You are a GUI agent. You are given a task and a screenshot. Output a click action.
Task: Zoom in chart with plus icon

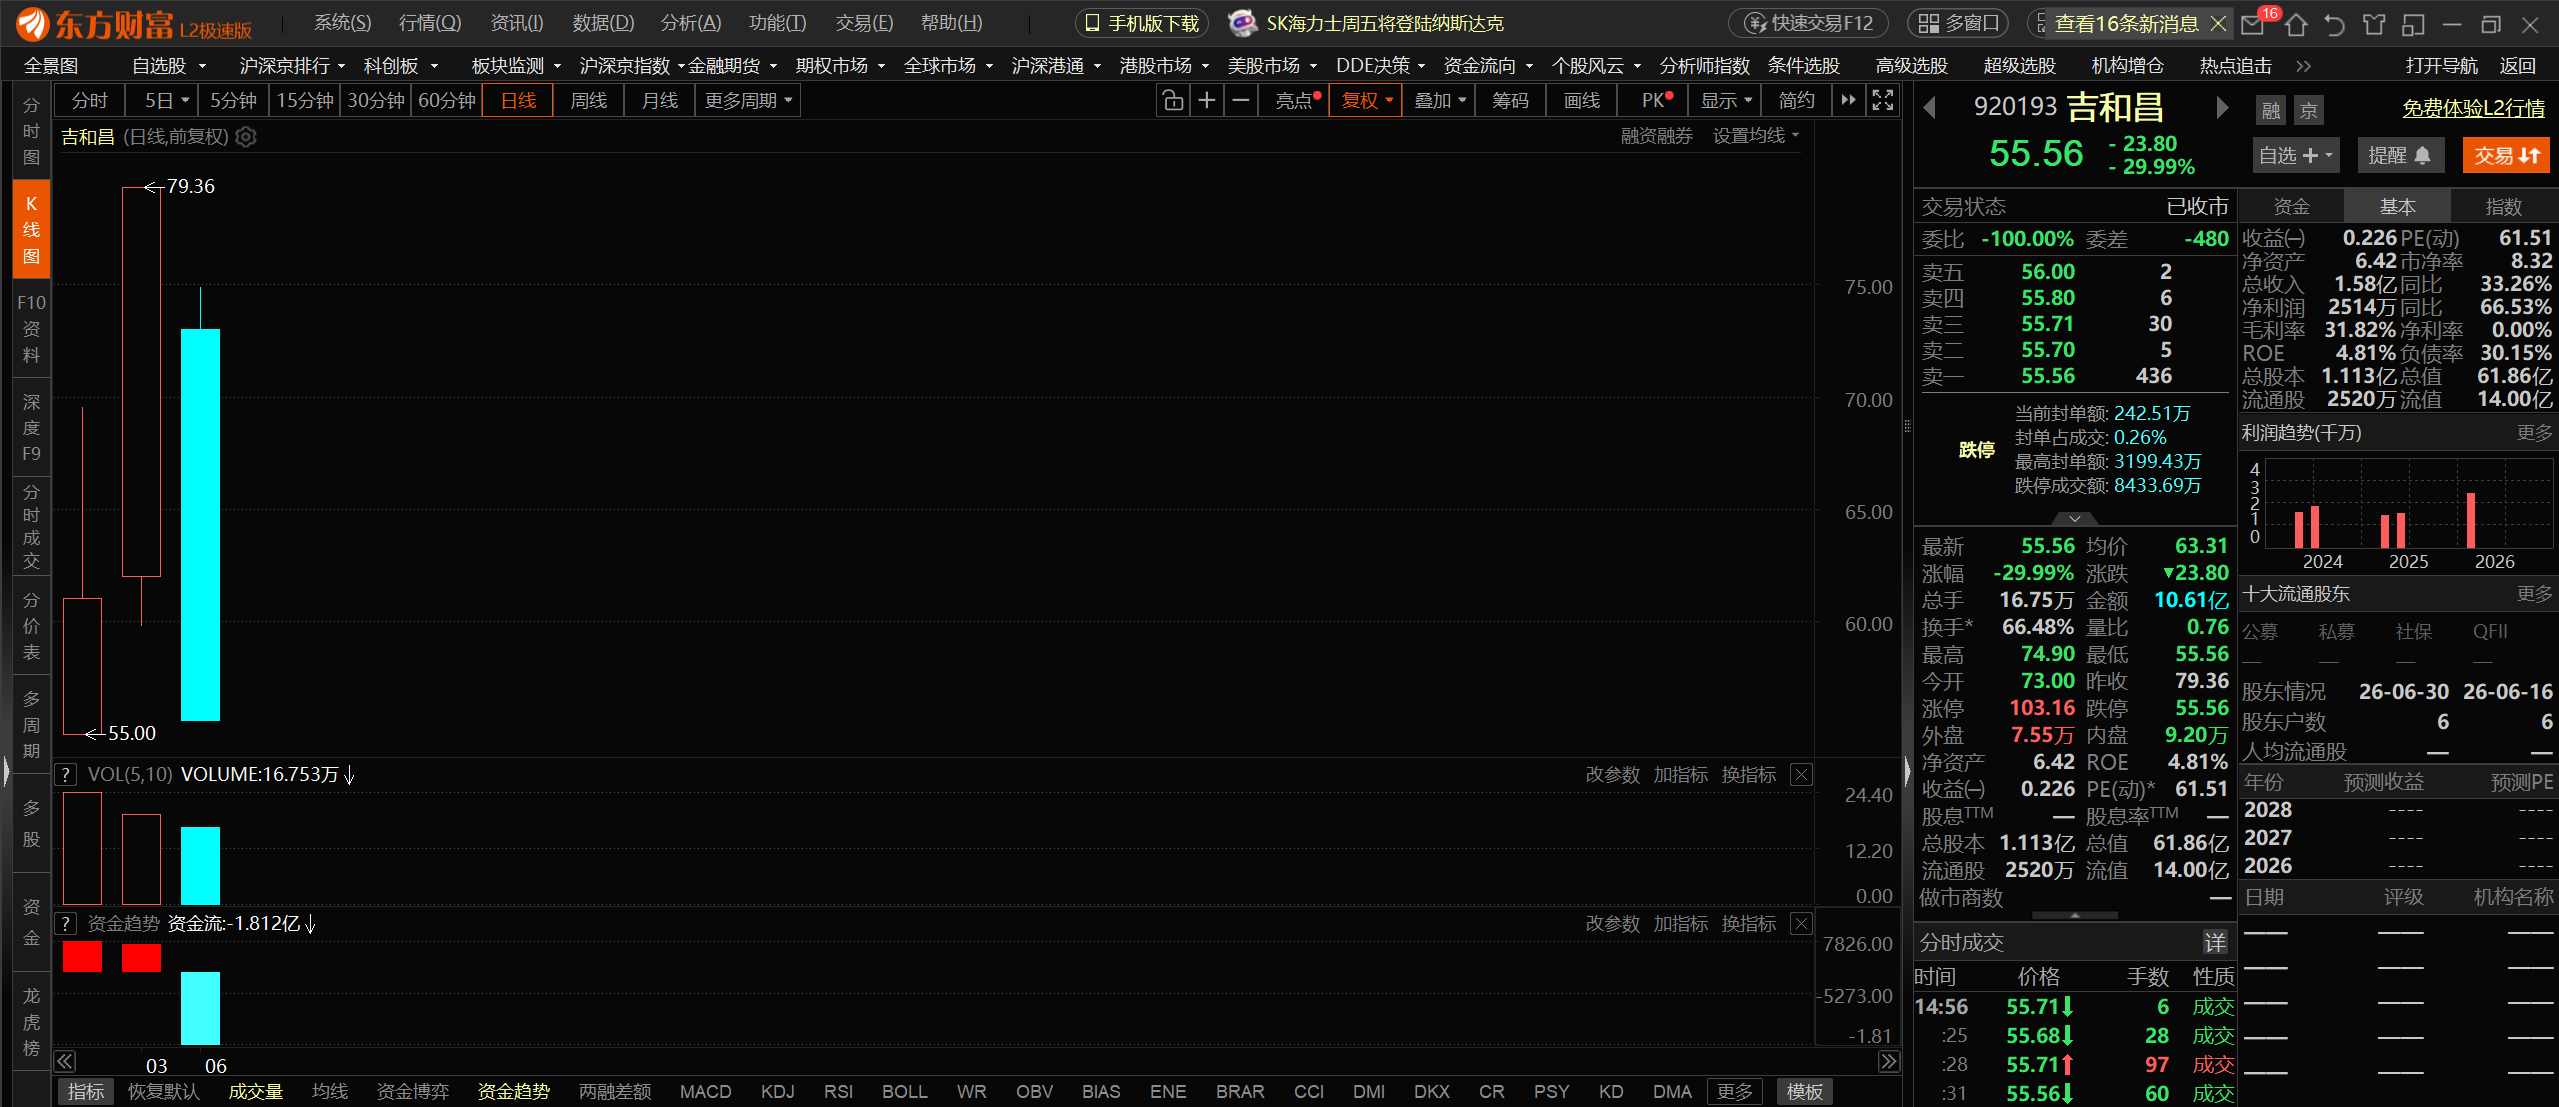tap(1207, 101)
